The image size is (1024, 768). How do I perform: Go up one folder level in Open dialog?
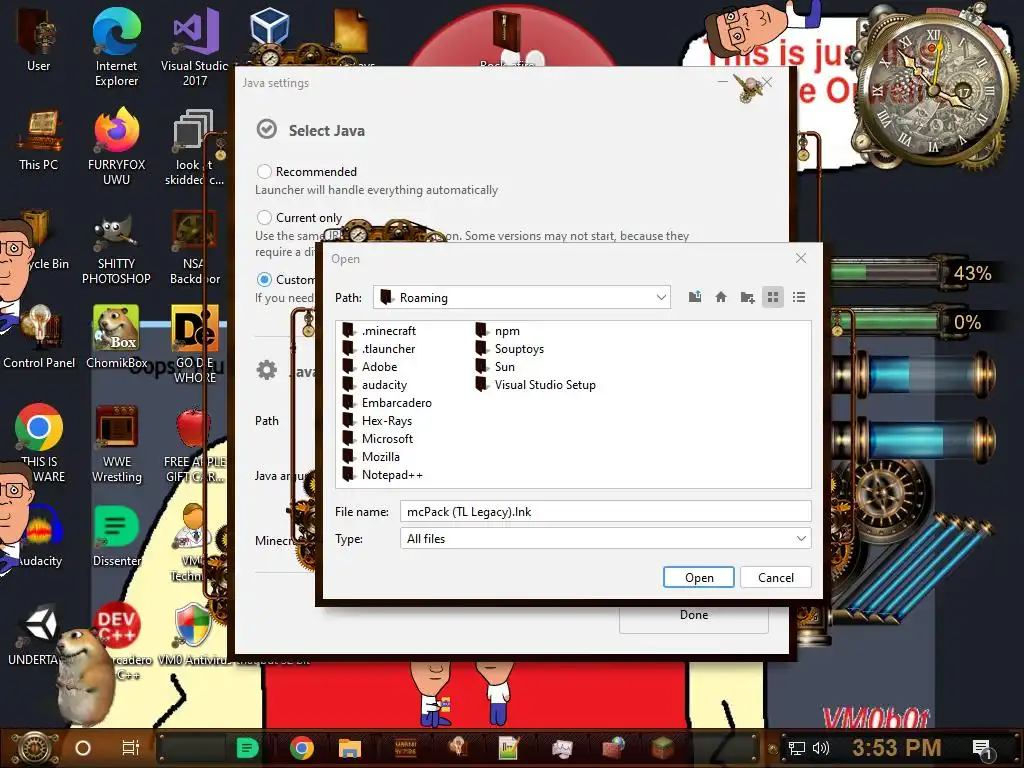[695, 297]
